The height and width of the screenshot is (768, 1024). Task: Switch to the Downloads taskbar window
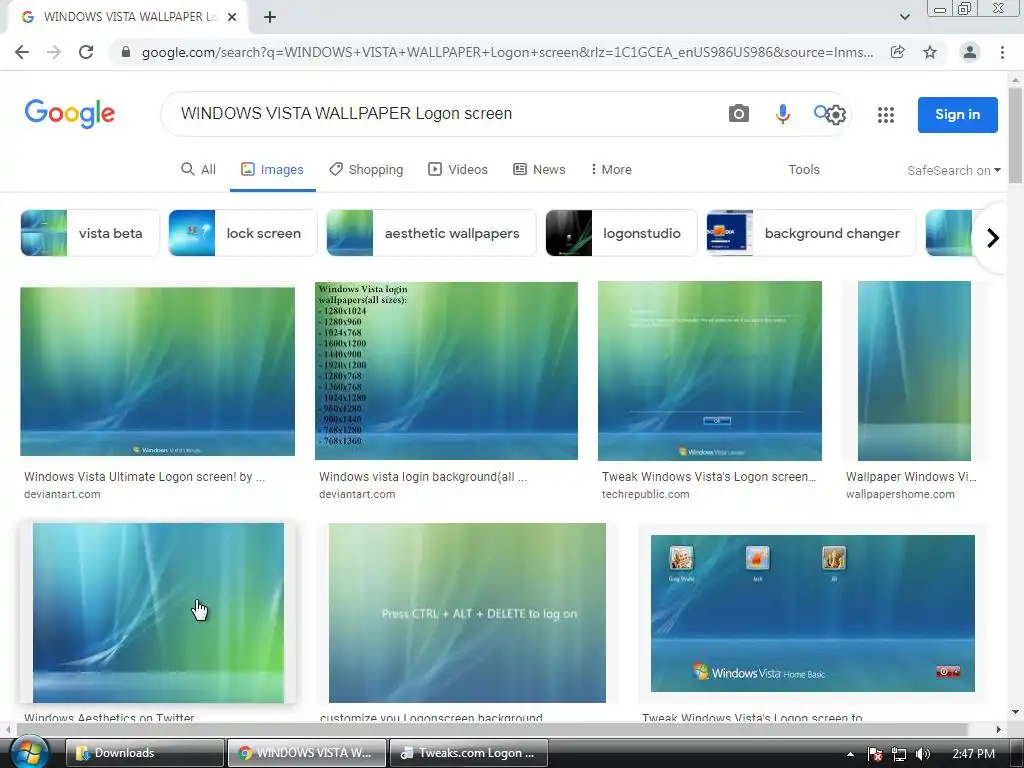click(x=145, y=753)
